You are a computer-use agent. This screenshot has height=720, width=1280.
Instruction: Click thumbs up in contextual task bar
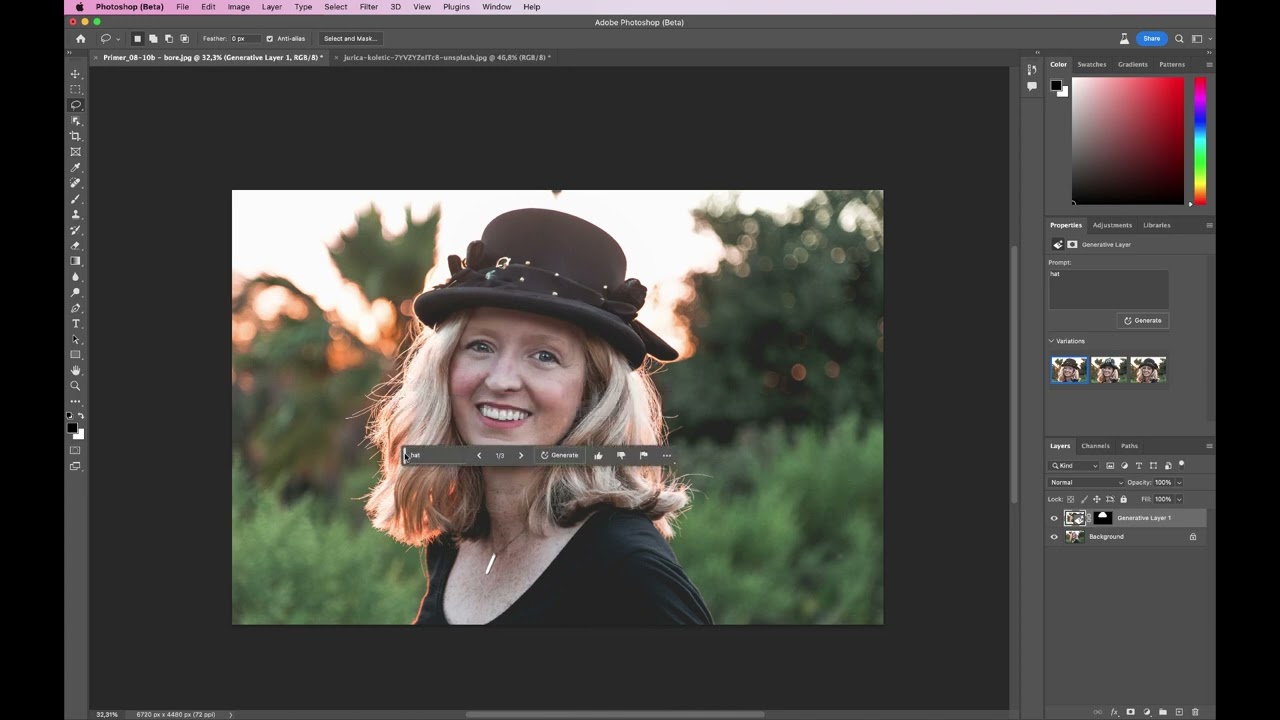pos(598,455)
